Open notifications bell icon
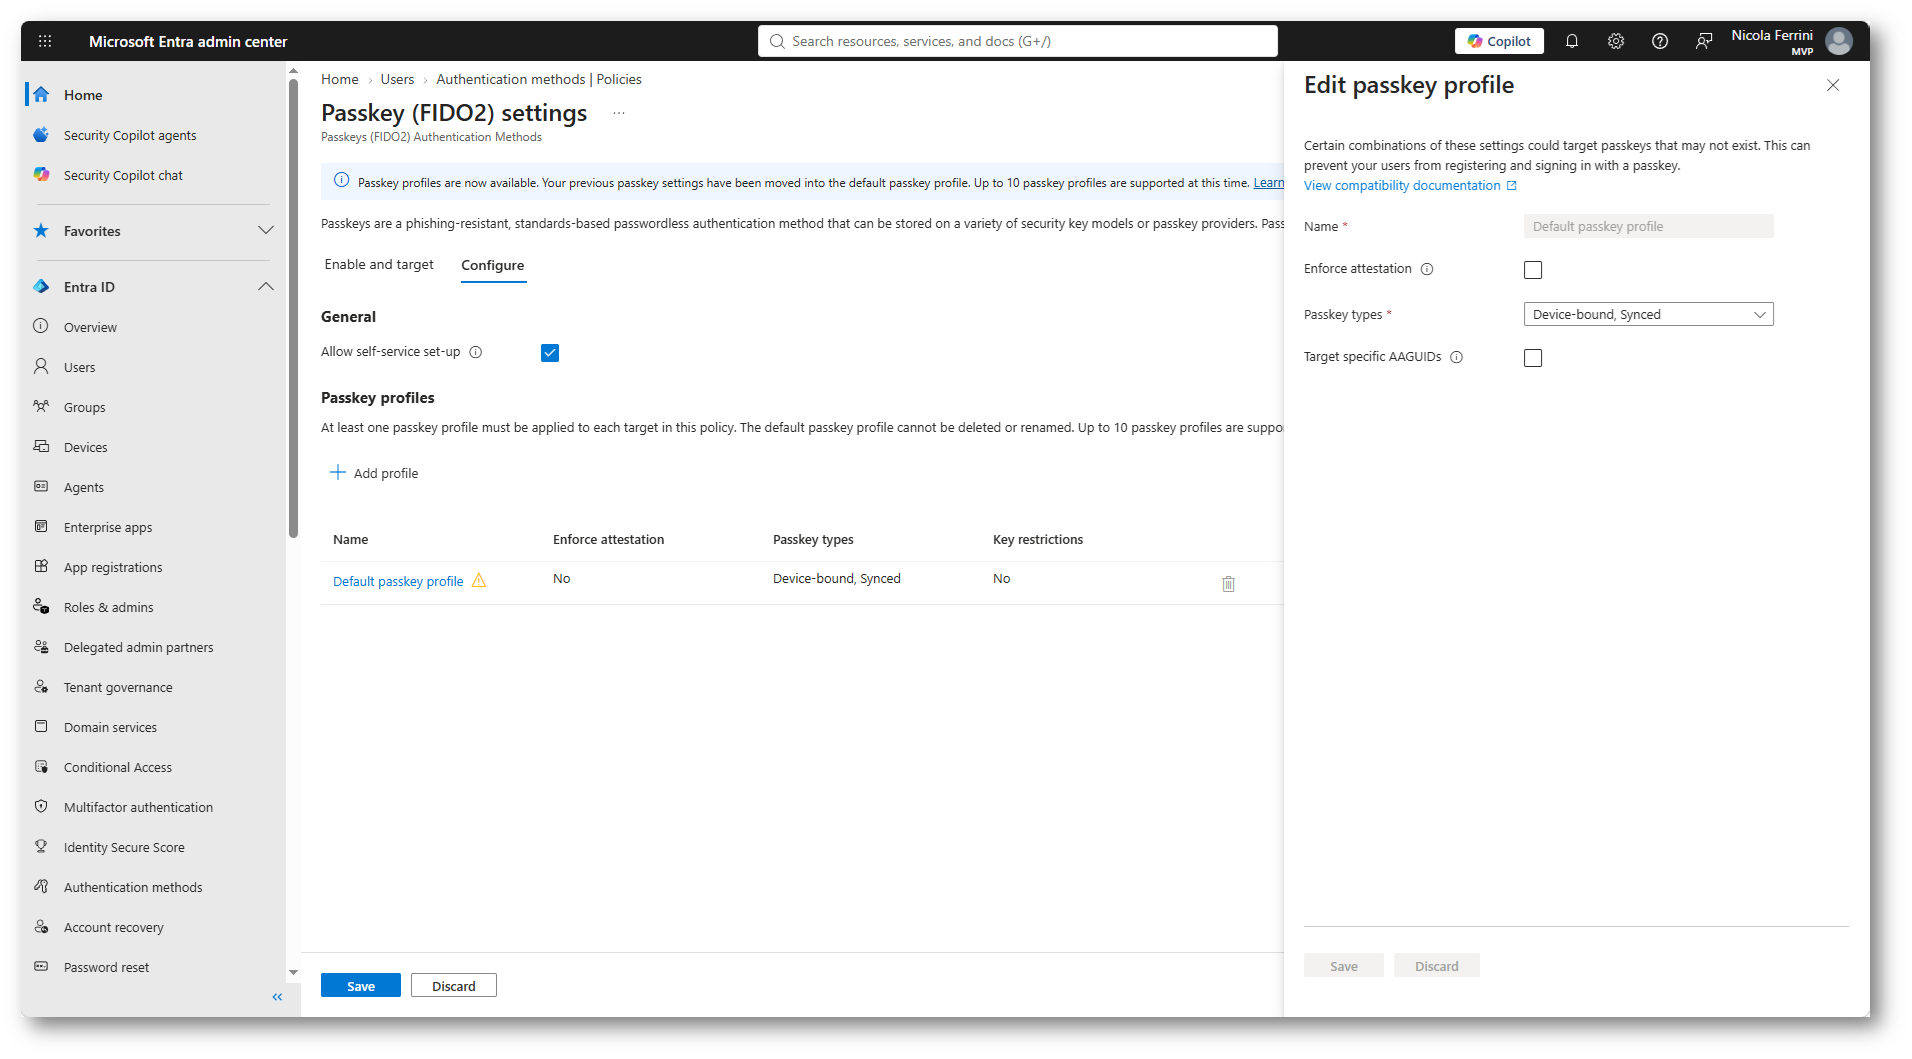 (x=1572, y=41)
